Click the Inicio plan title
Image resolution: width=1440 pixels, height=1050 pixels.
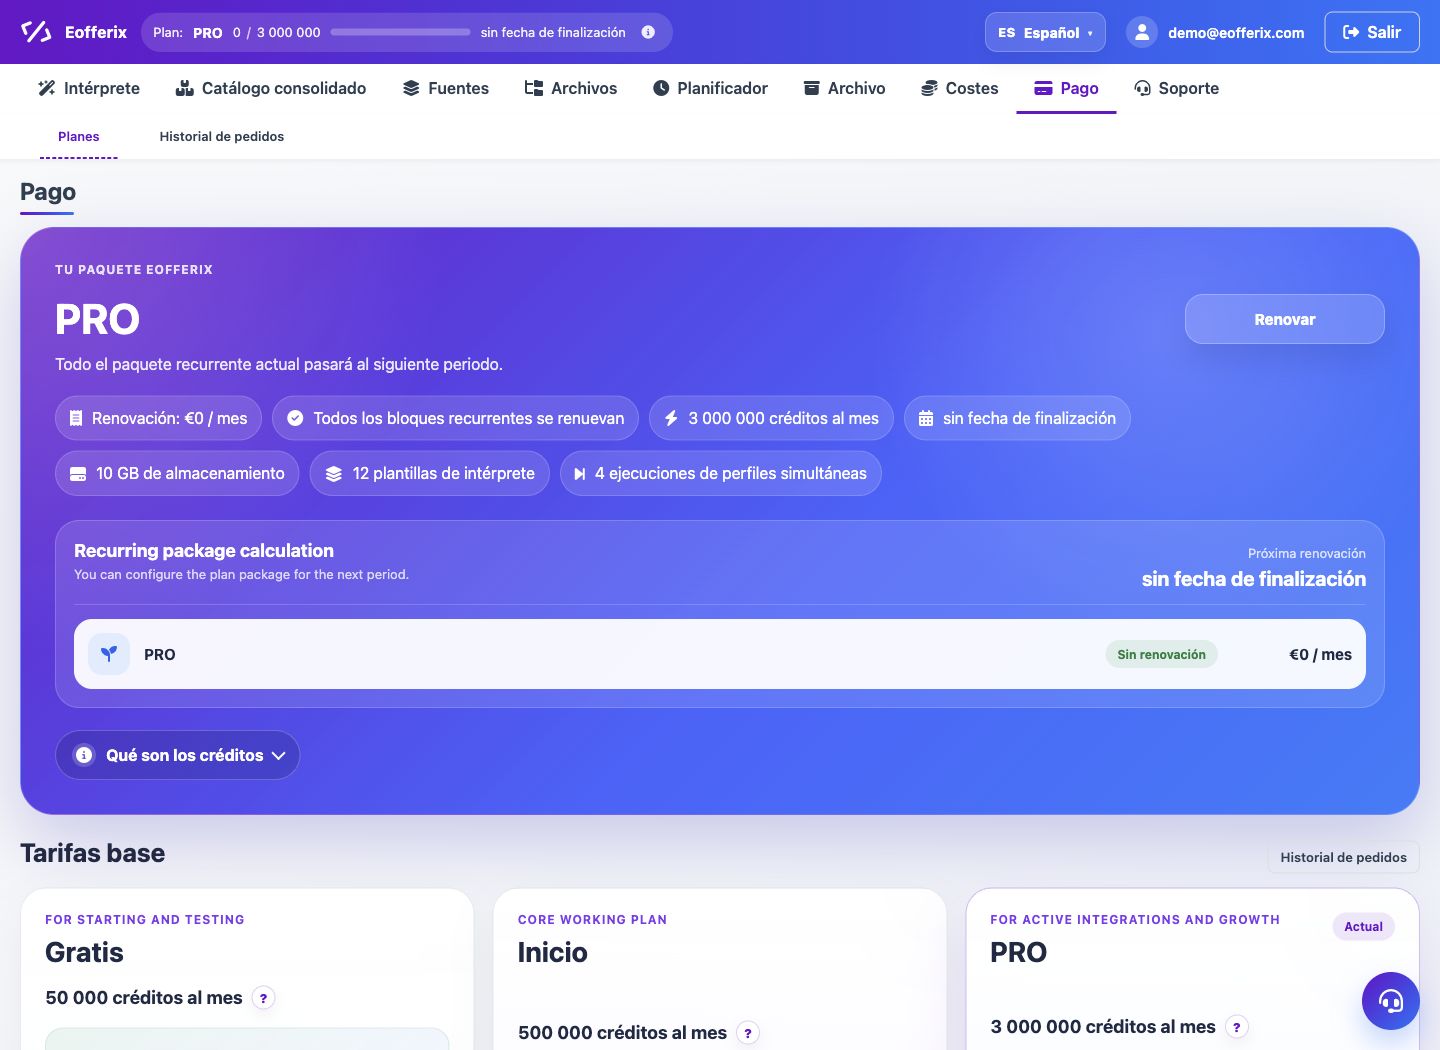pyautogui.click(x=553, y=952)
